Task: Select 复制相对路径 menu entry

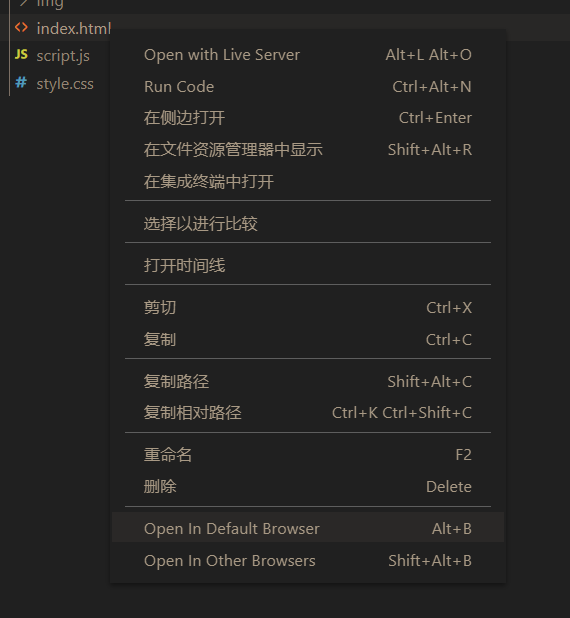Action: [308, 413]
